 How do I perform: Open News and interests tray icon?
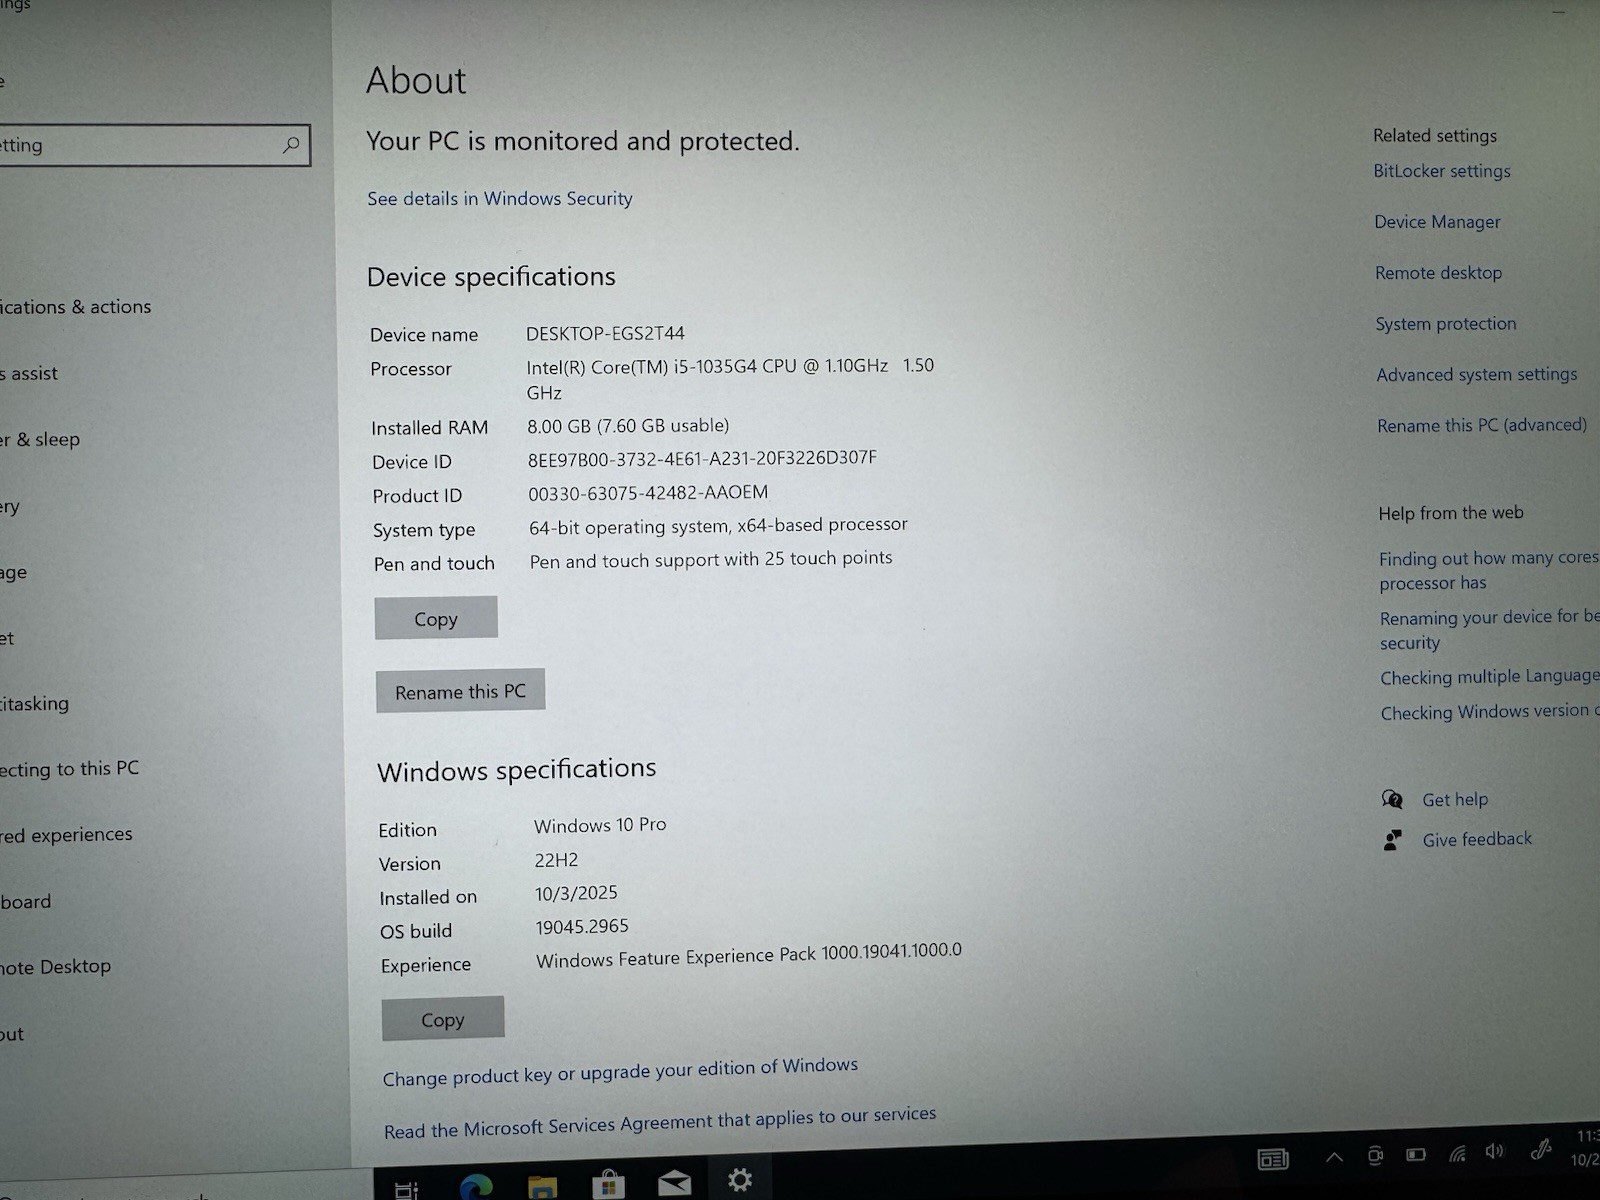coord(1273,1159)
